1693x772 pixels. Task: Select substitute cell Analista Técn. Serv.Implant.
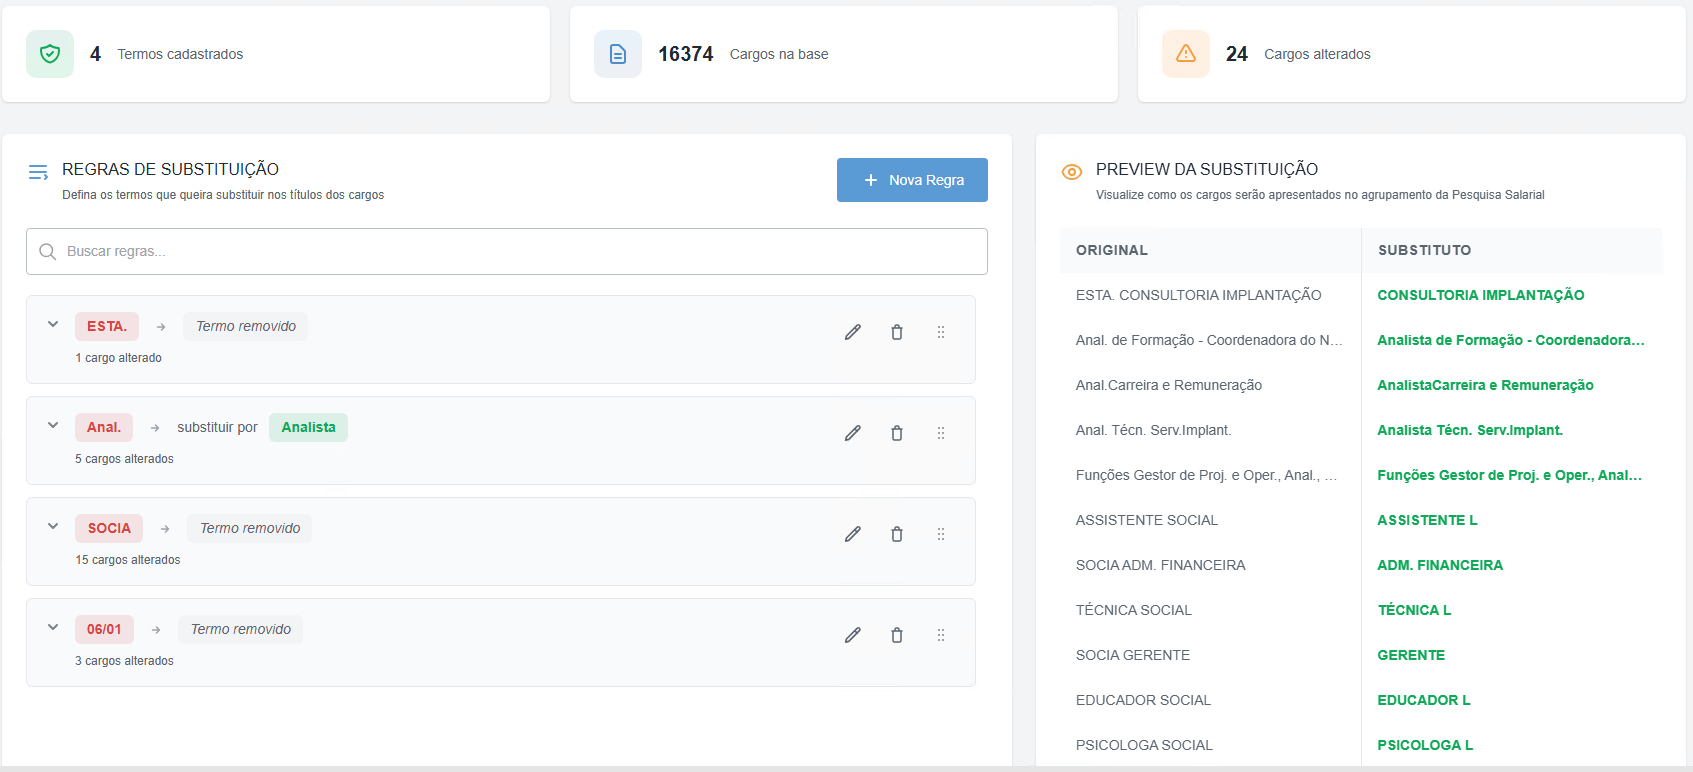(x=1470, y=430)
